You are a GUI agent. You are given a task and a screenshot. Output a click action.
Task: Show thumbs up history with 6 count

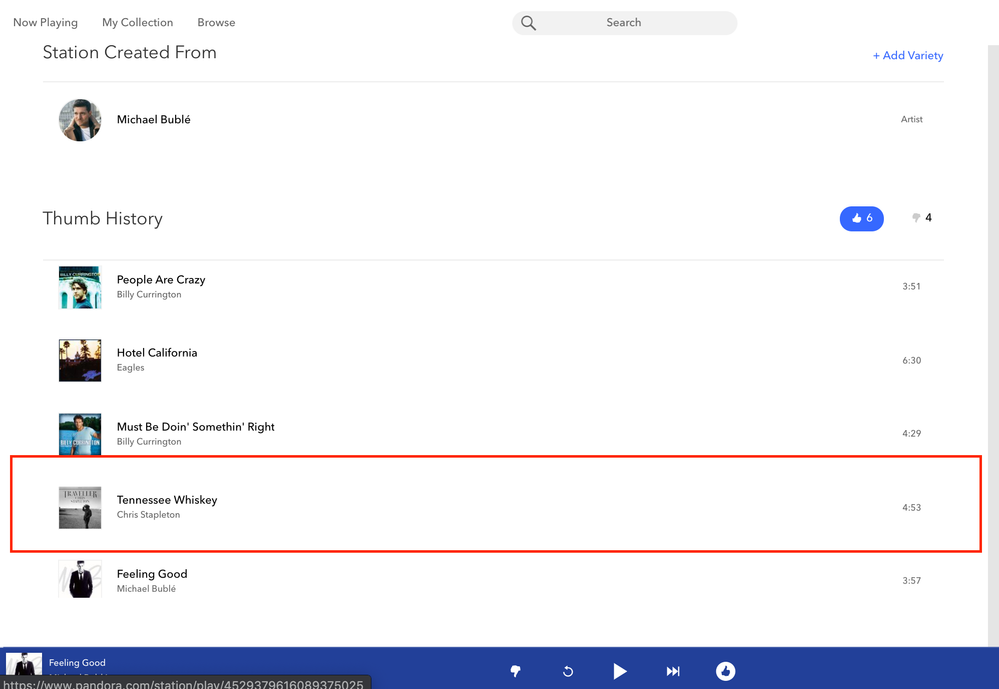point(861,218)
